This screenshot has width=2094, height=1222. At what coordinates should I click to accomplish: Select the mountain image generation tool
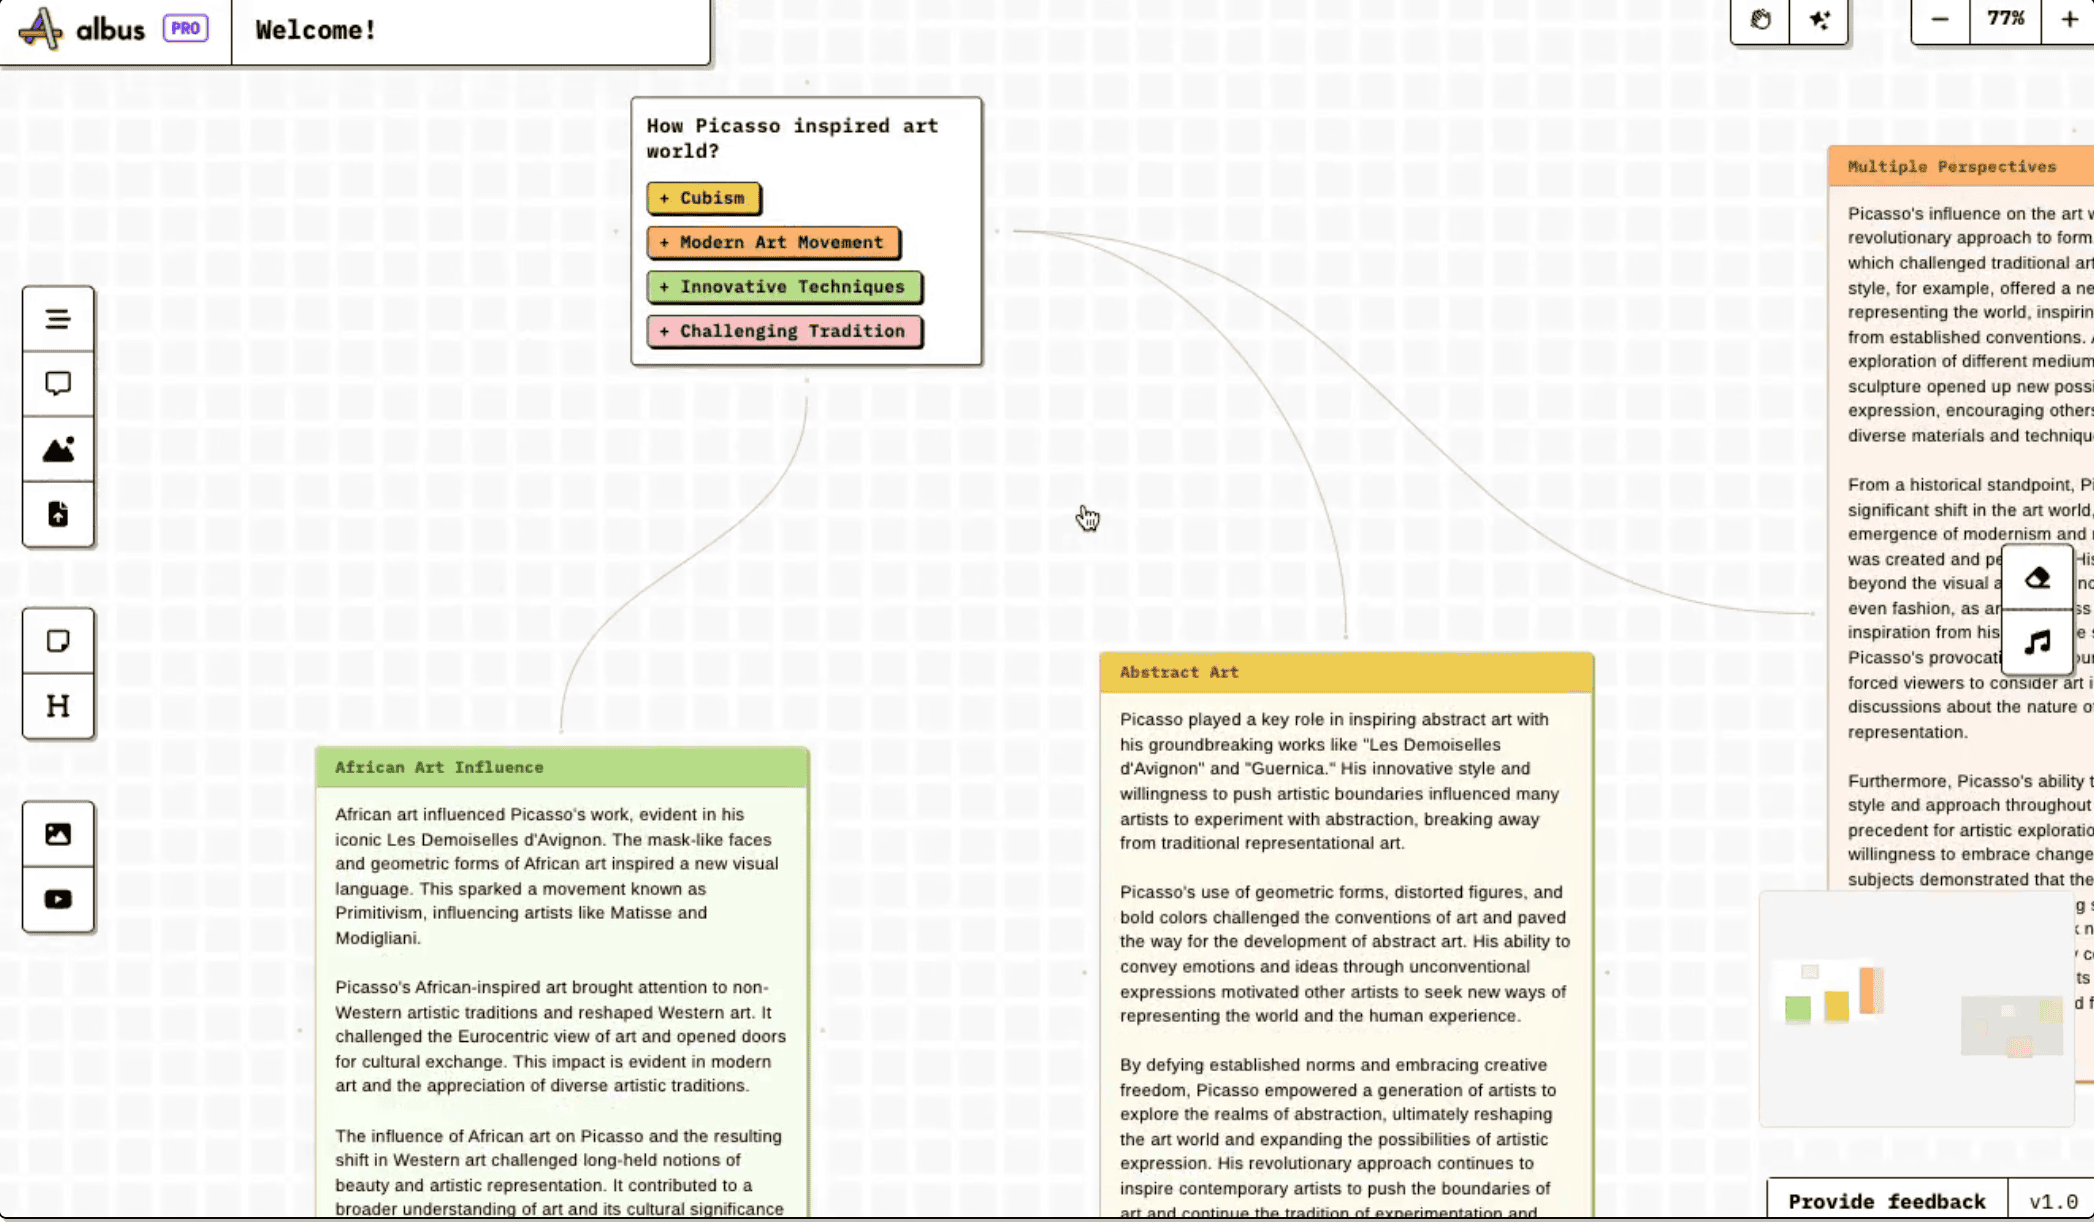[58, 449]
